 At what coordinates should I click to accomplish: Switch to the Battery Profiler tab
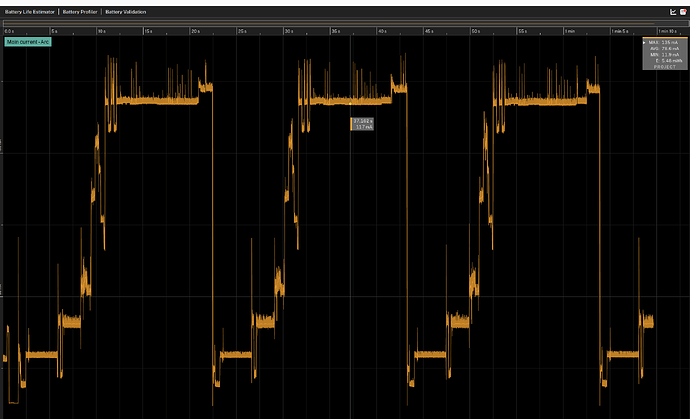80,12
